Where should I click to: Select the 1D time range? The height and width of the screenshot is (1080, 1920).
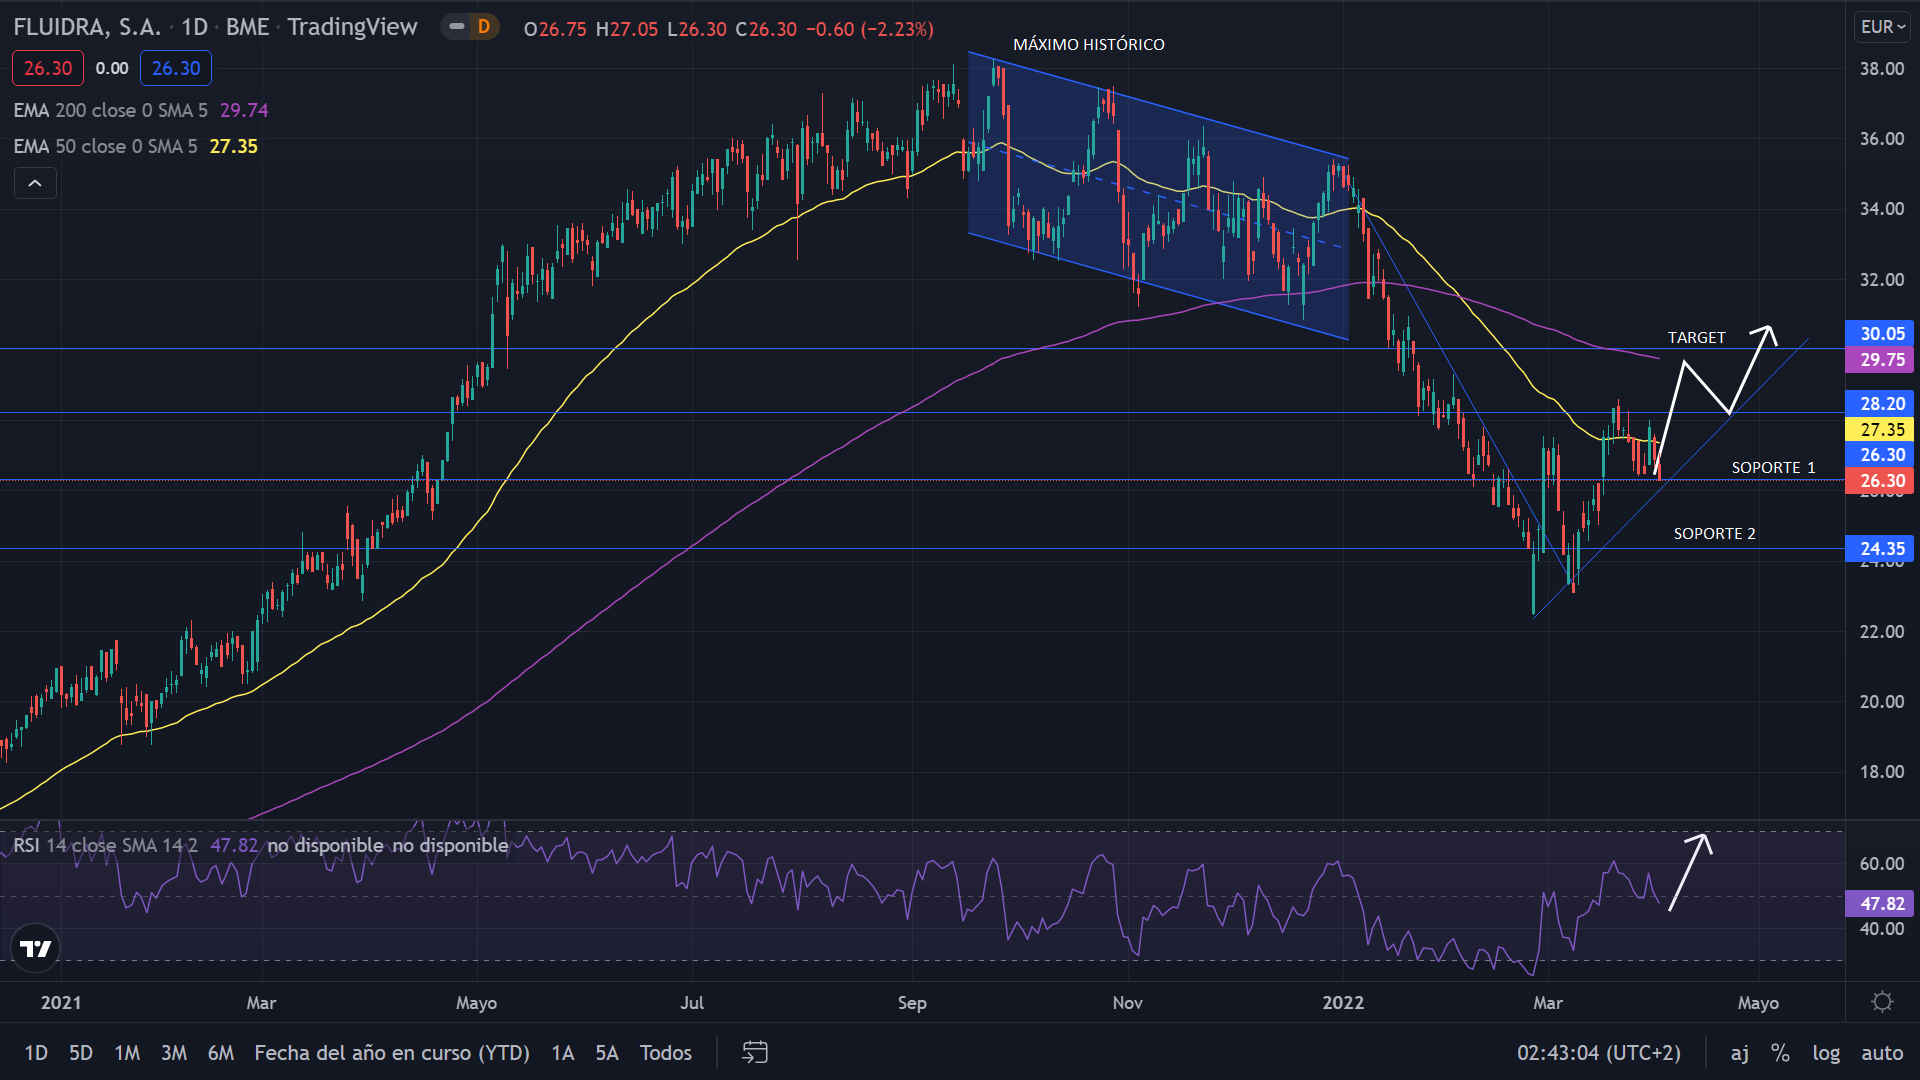(36, 1053)
